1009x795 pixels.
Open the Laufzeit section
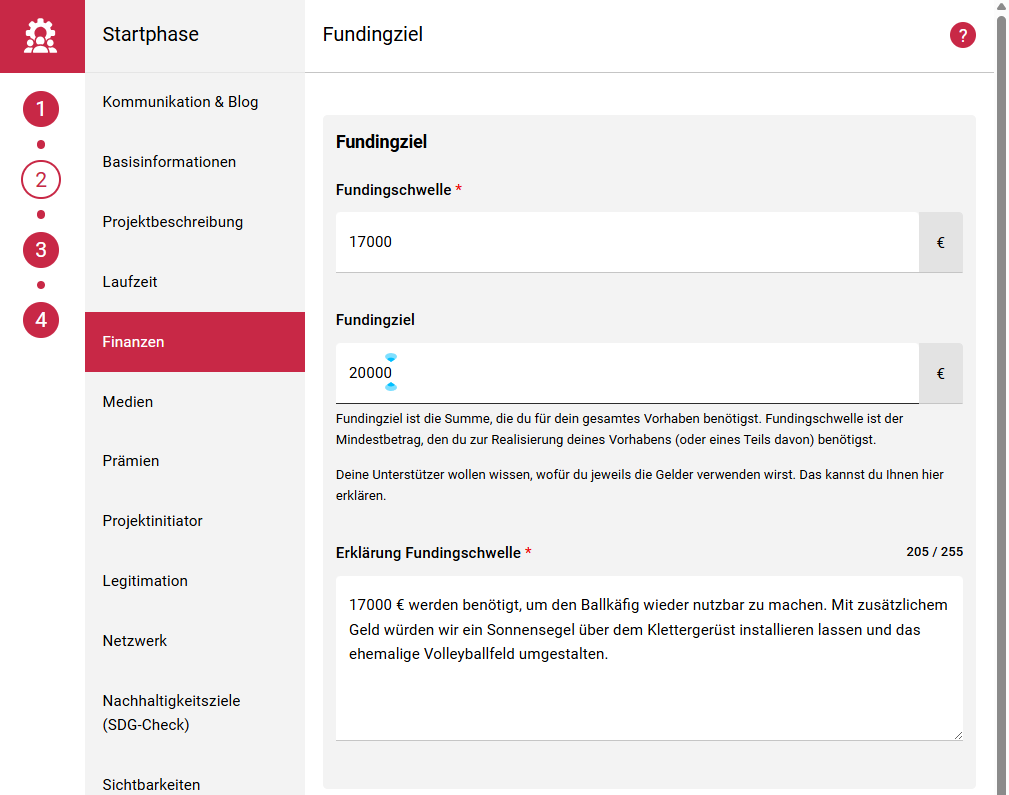(130, 281)
